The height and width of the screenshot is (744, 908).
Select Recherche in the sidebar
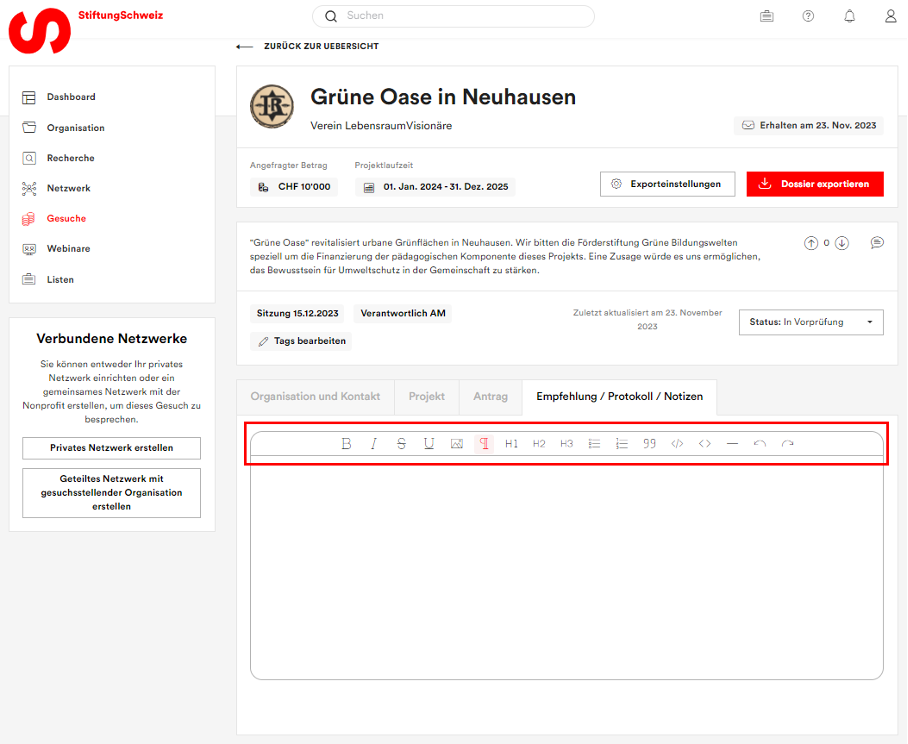(x=70, y=158)
